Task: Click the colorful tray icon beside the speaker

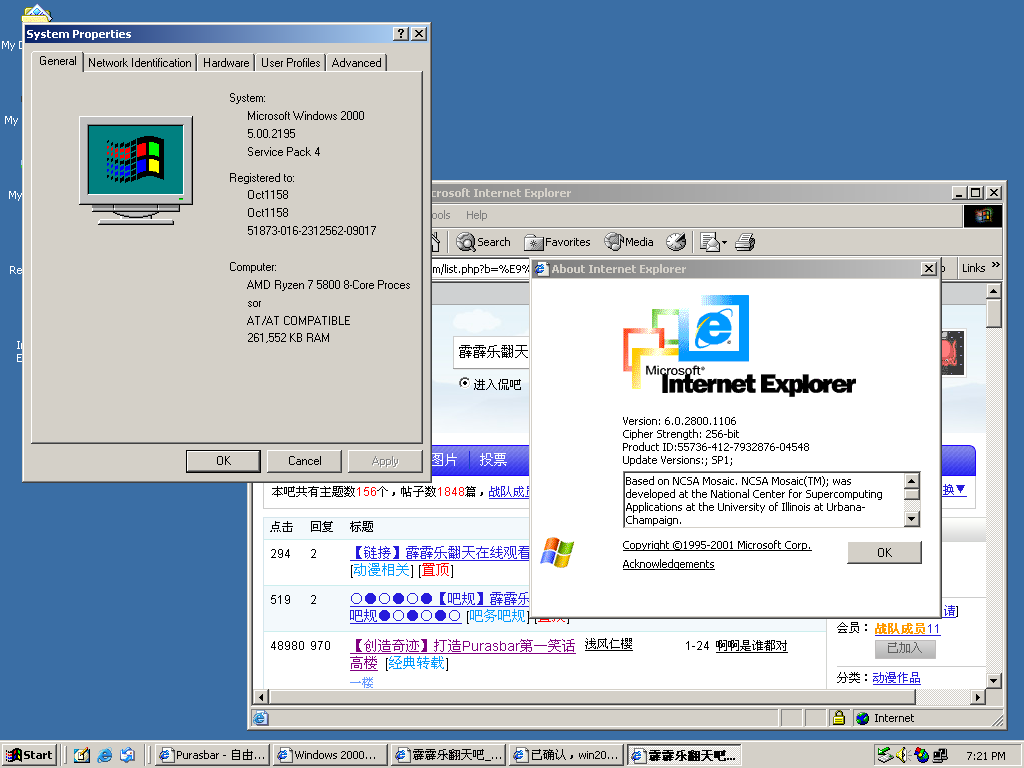Action: pos(921,755)
